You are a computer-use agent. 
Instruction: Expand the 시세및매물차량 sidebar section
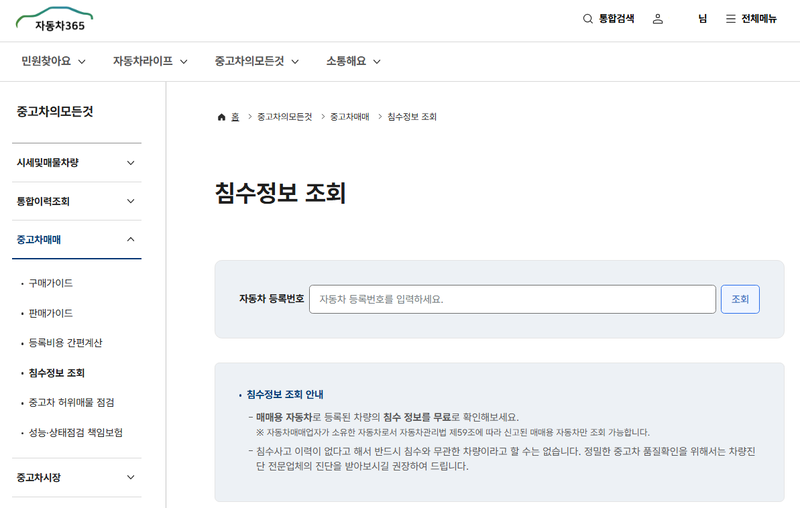[x=77, y=163]
